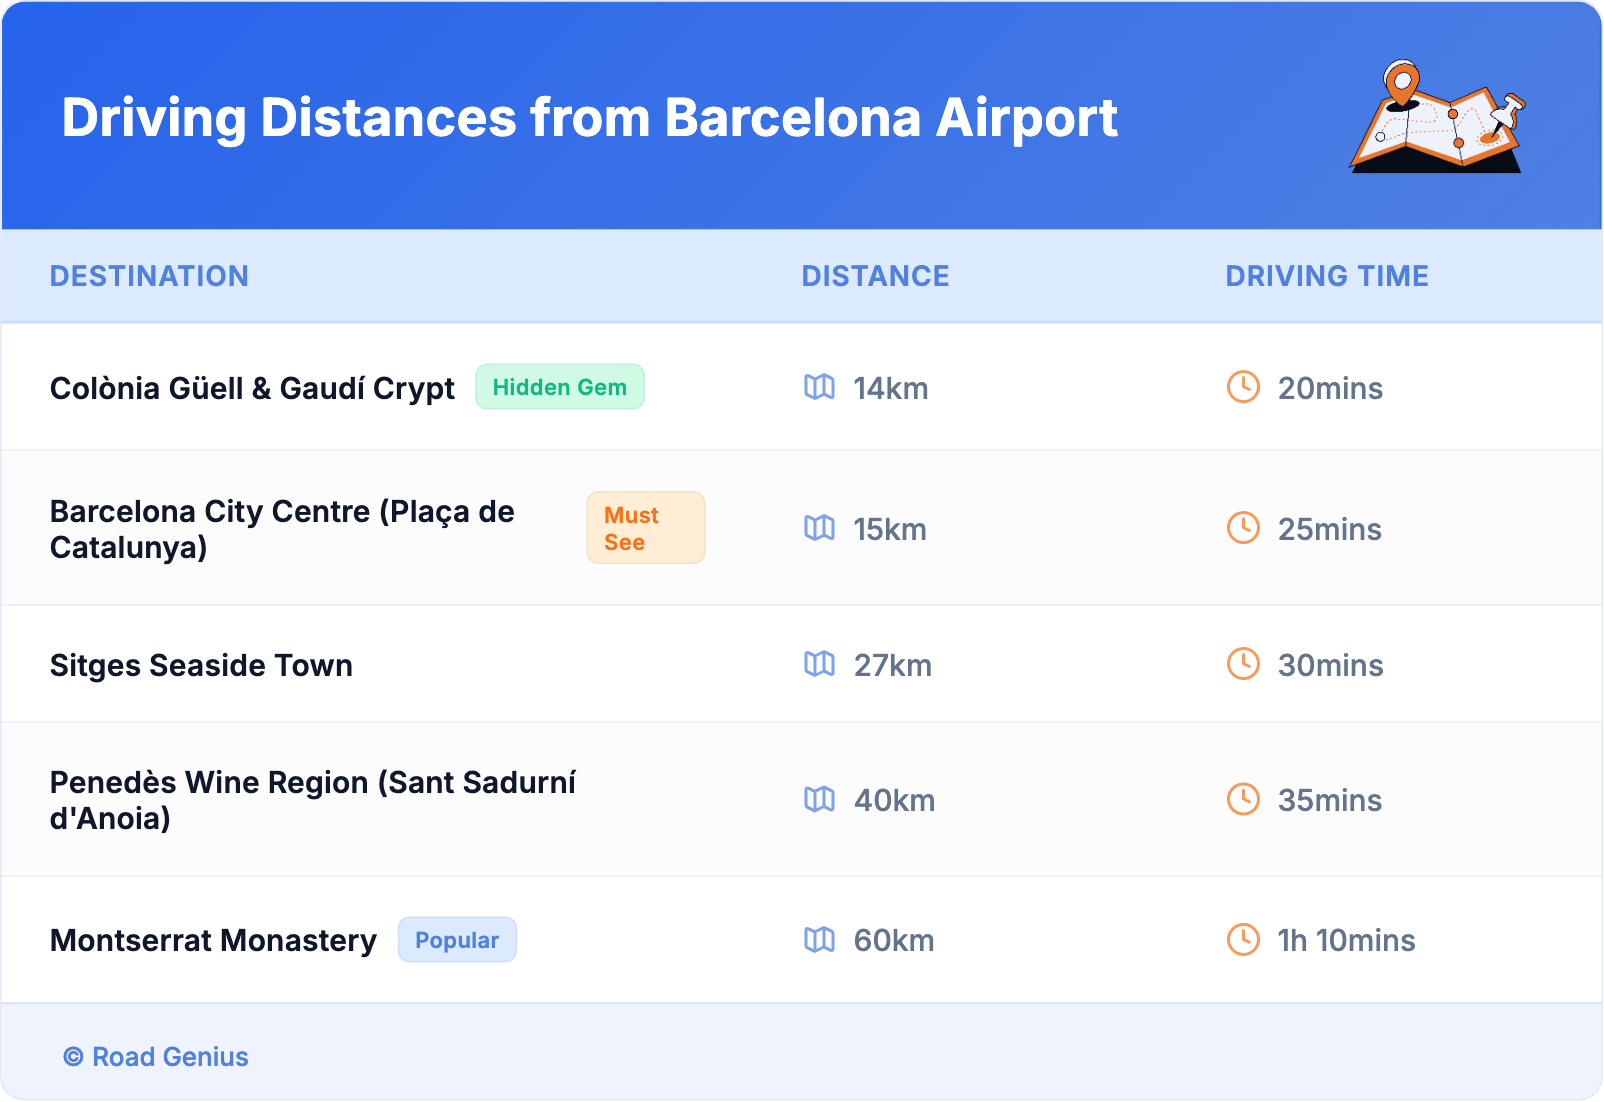Click the Destination column header

coord(149,276)
